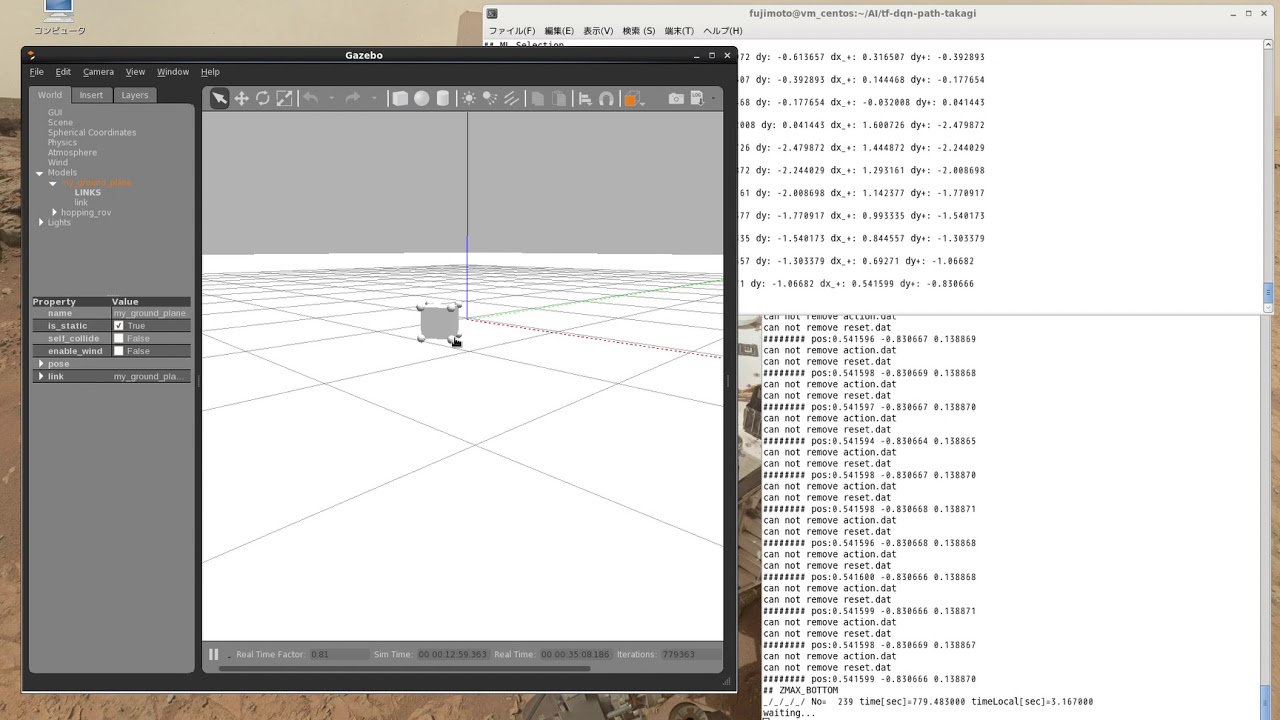Switch to the Insert tab
1280x720 pixels.
91,95
